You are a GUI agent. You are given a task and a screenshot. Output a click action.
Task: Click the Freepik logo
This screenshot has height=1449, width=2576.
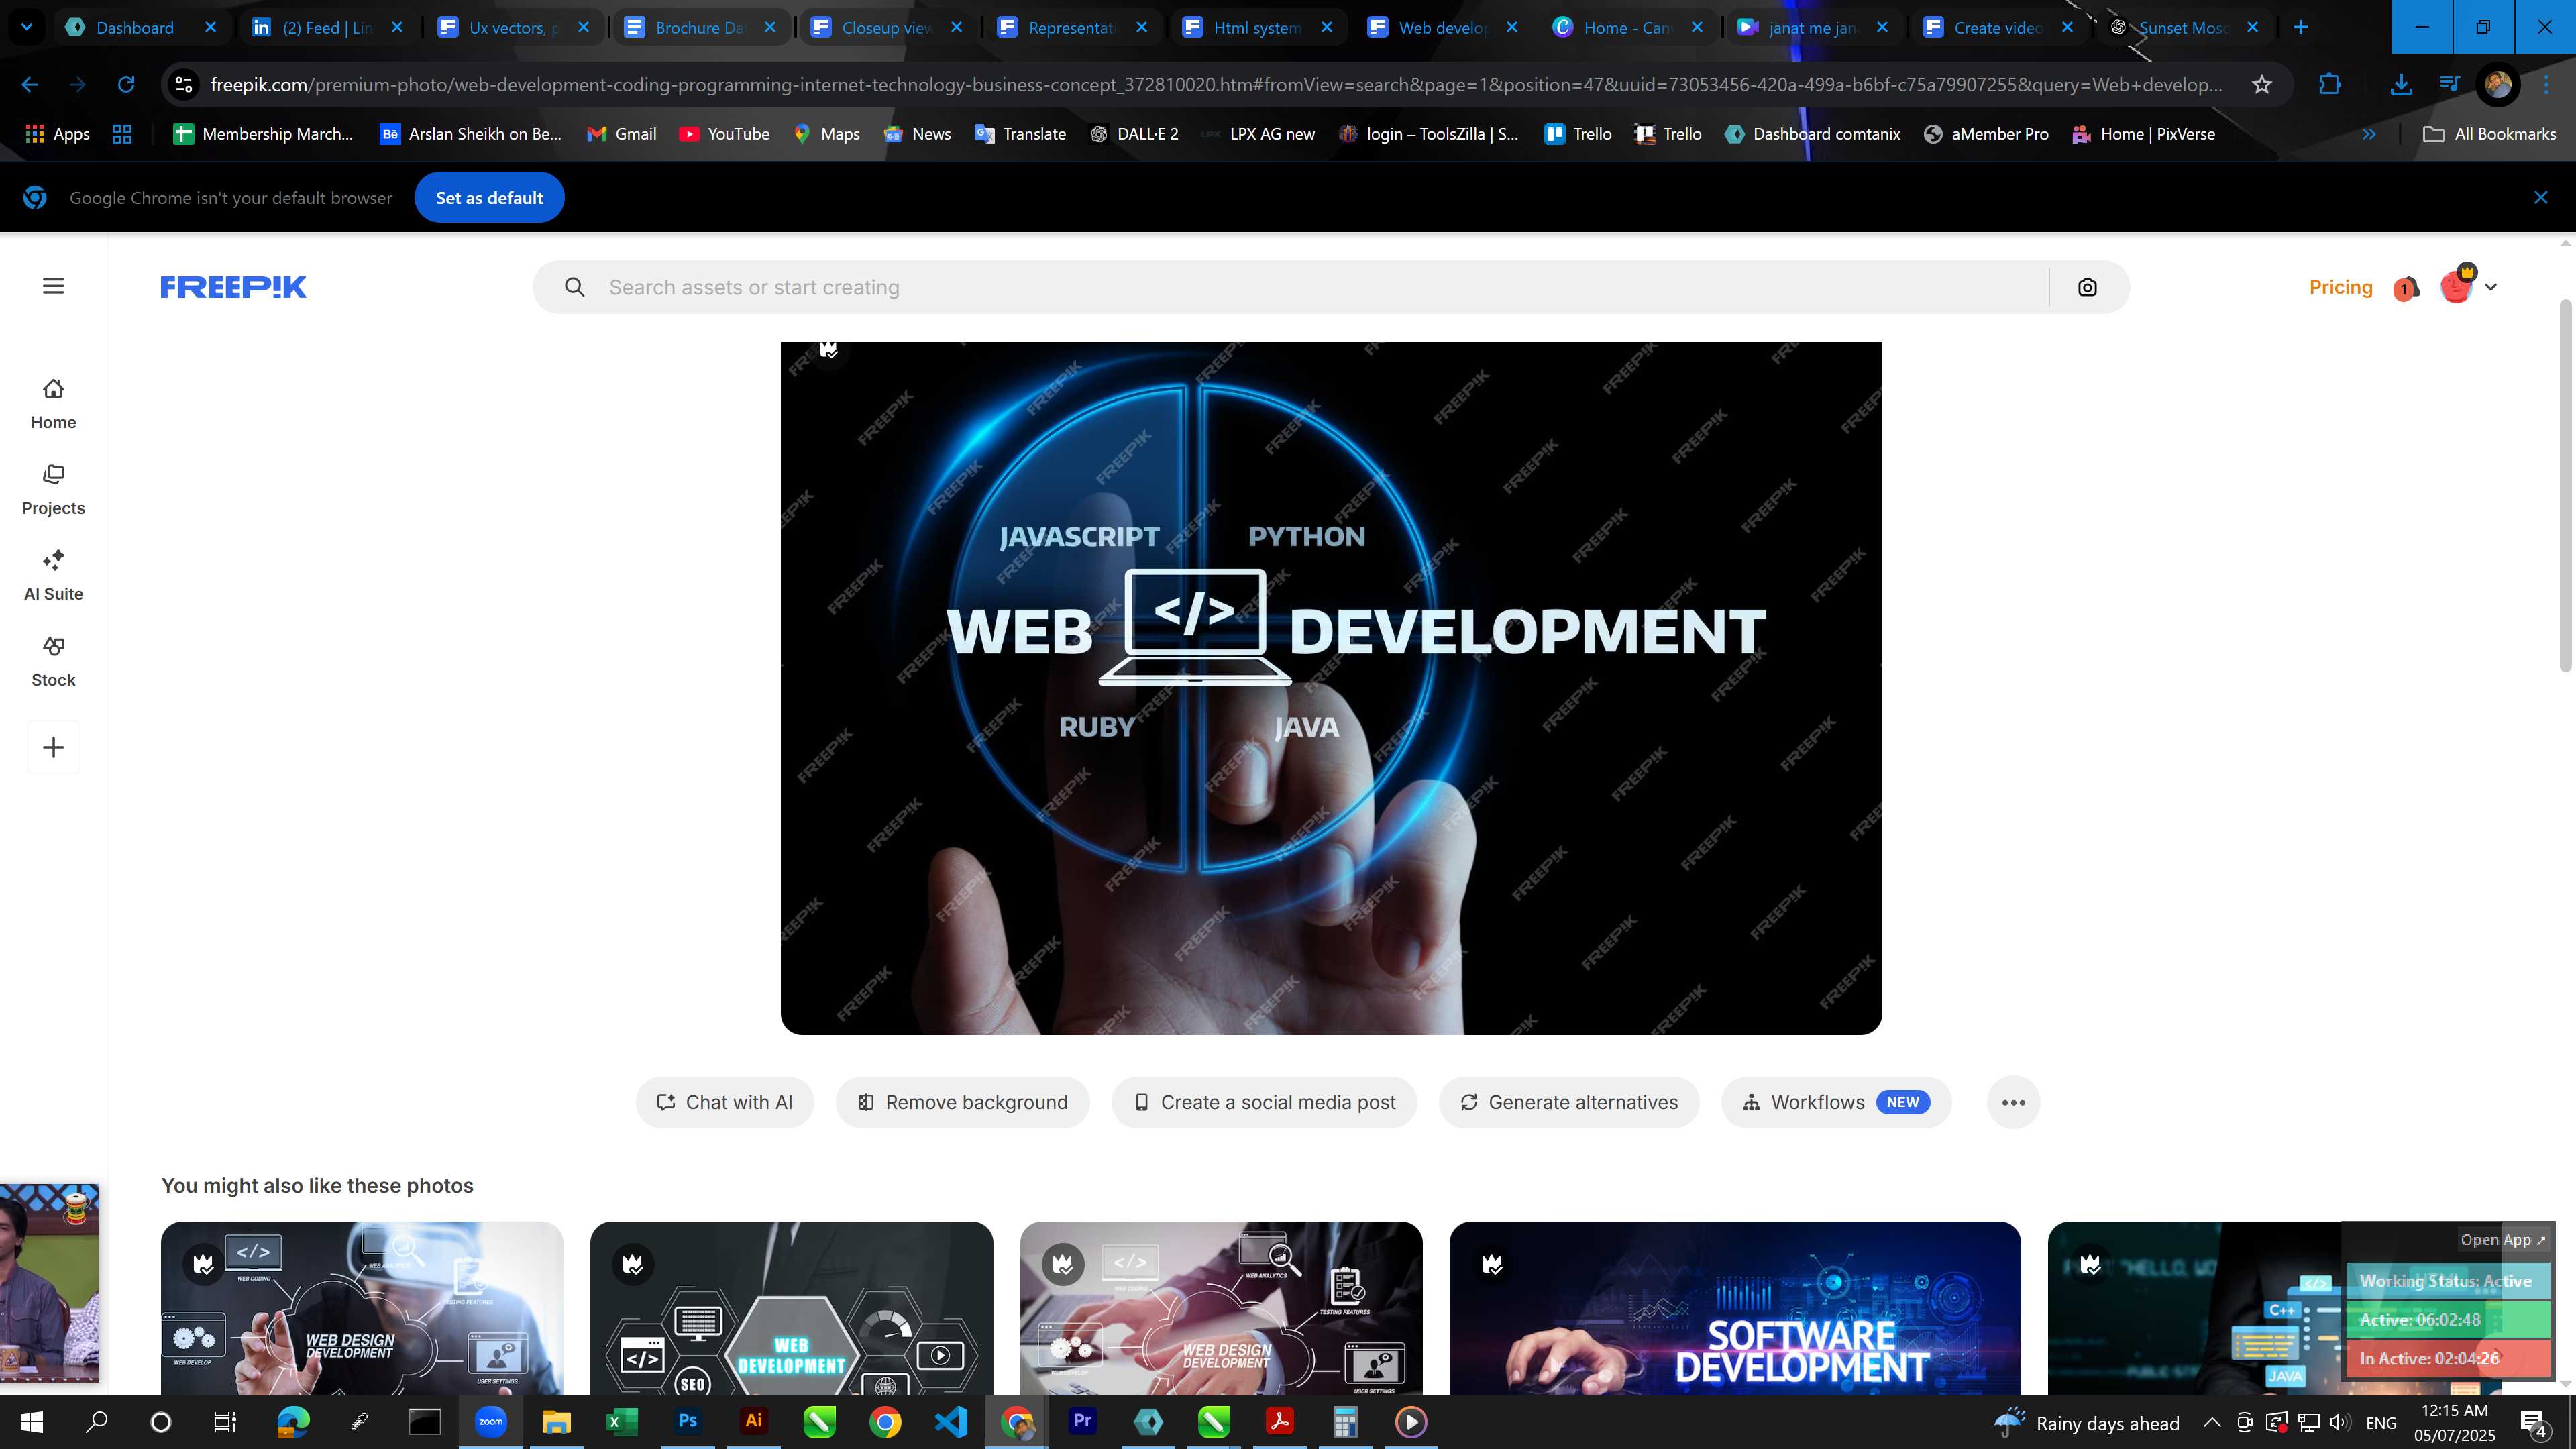233,287
